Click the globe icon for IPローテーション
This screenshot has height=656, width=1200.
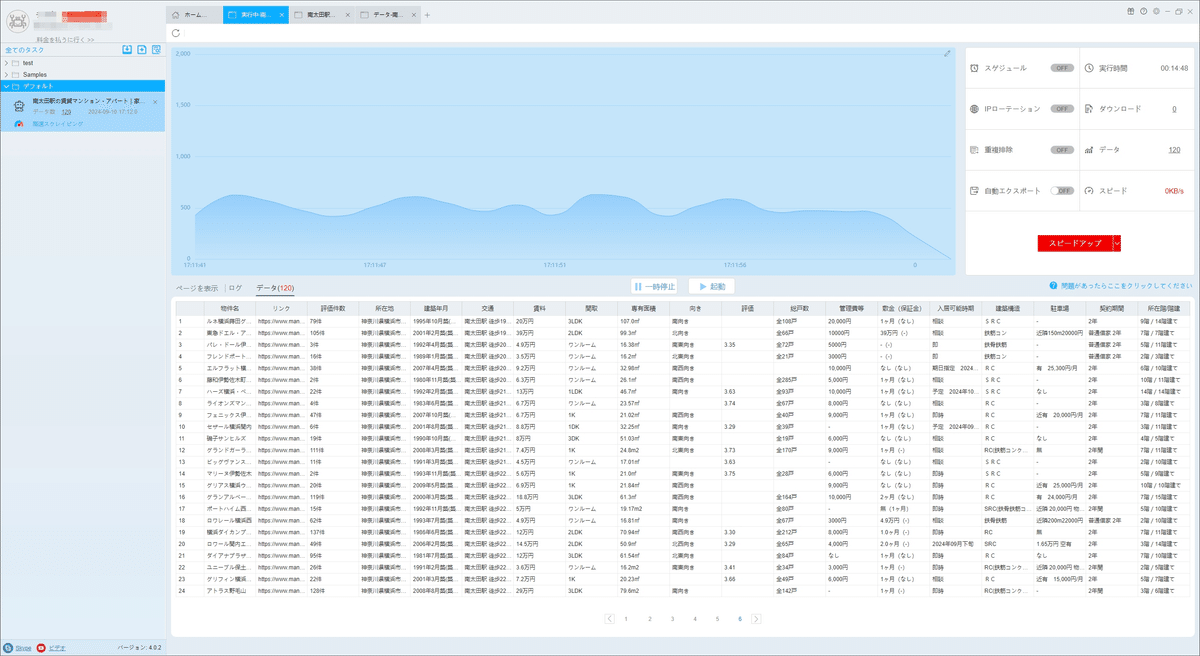(x=975, y=108)
